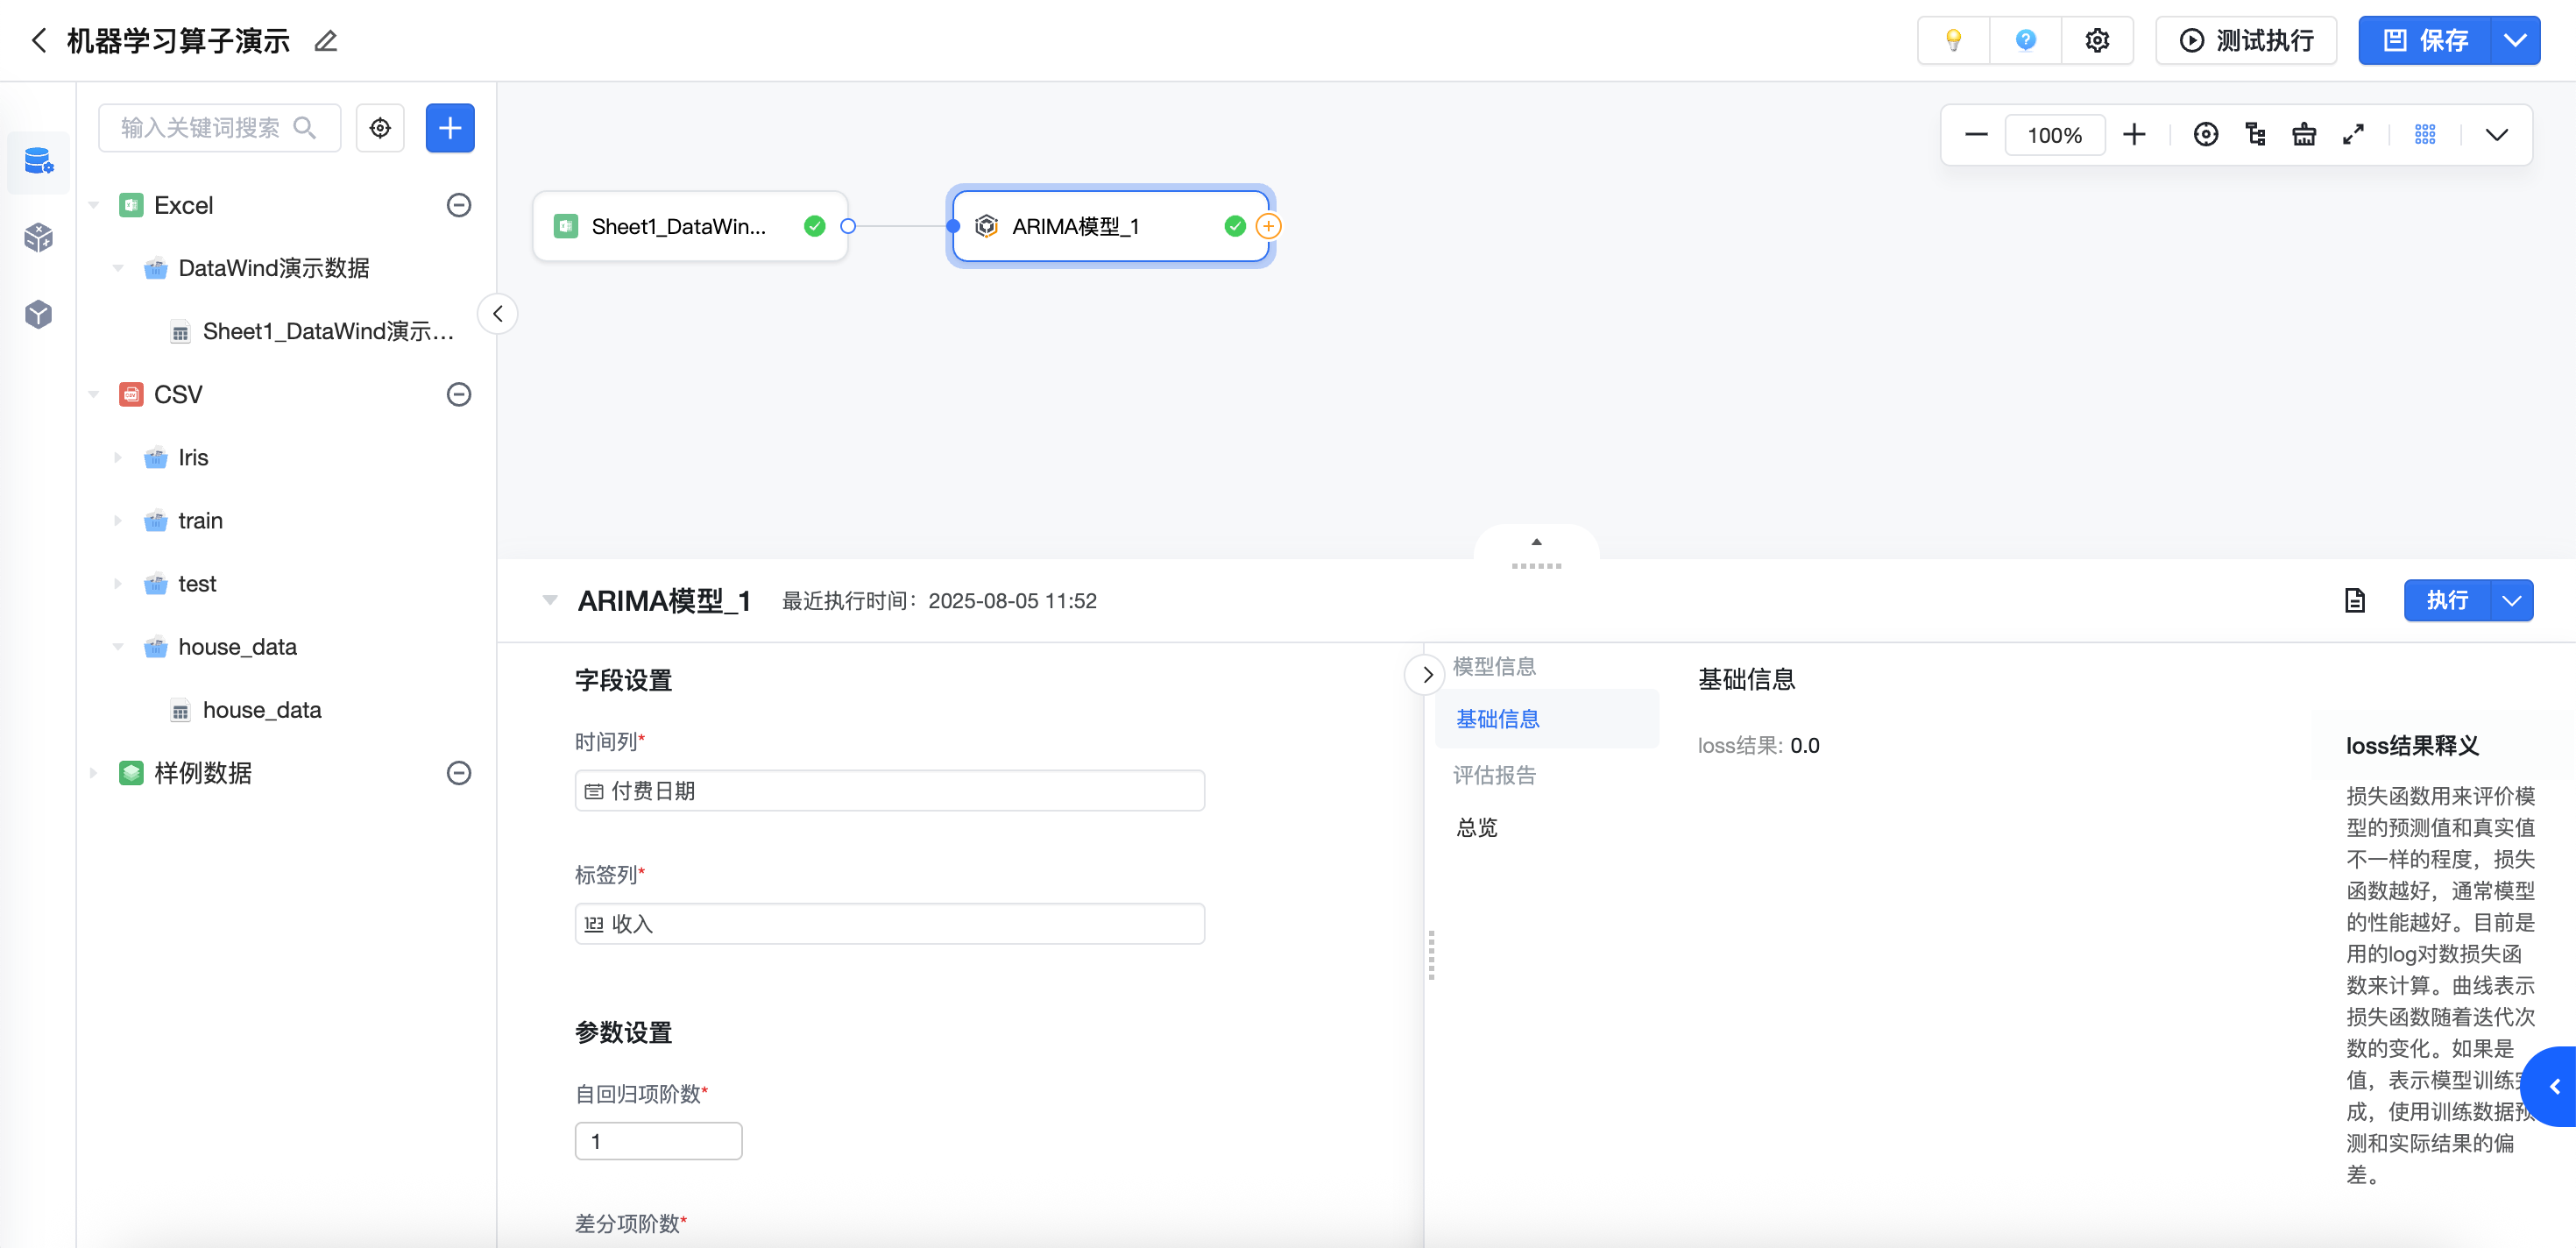Add a data source with the blue plus button
Screen dimensions: 2576x1248
450,128
